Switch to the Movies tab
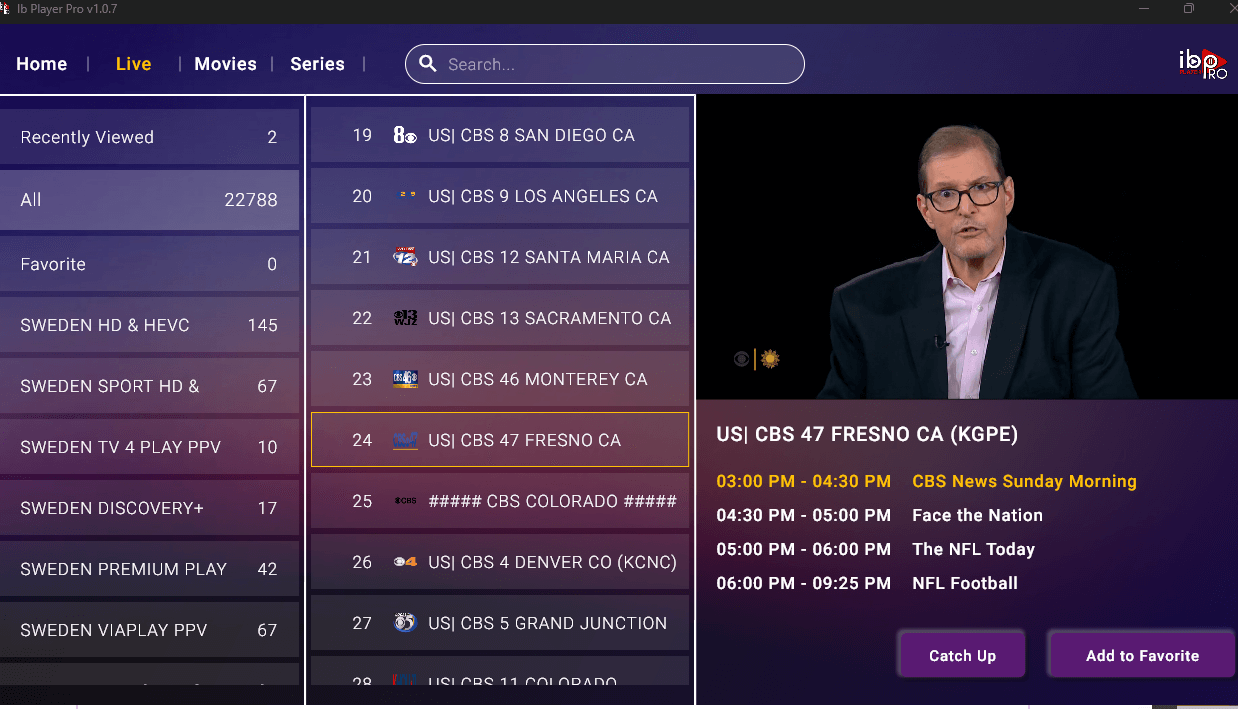 (225, 64)
